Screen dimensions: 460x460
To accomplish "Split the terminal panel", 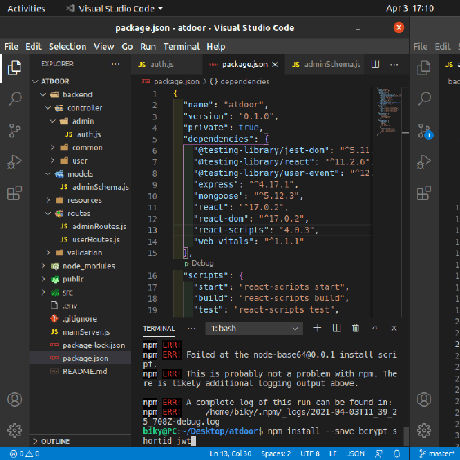I will click(x=336, y=328).
